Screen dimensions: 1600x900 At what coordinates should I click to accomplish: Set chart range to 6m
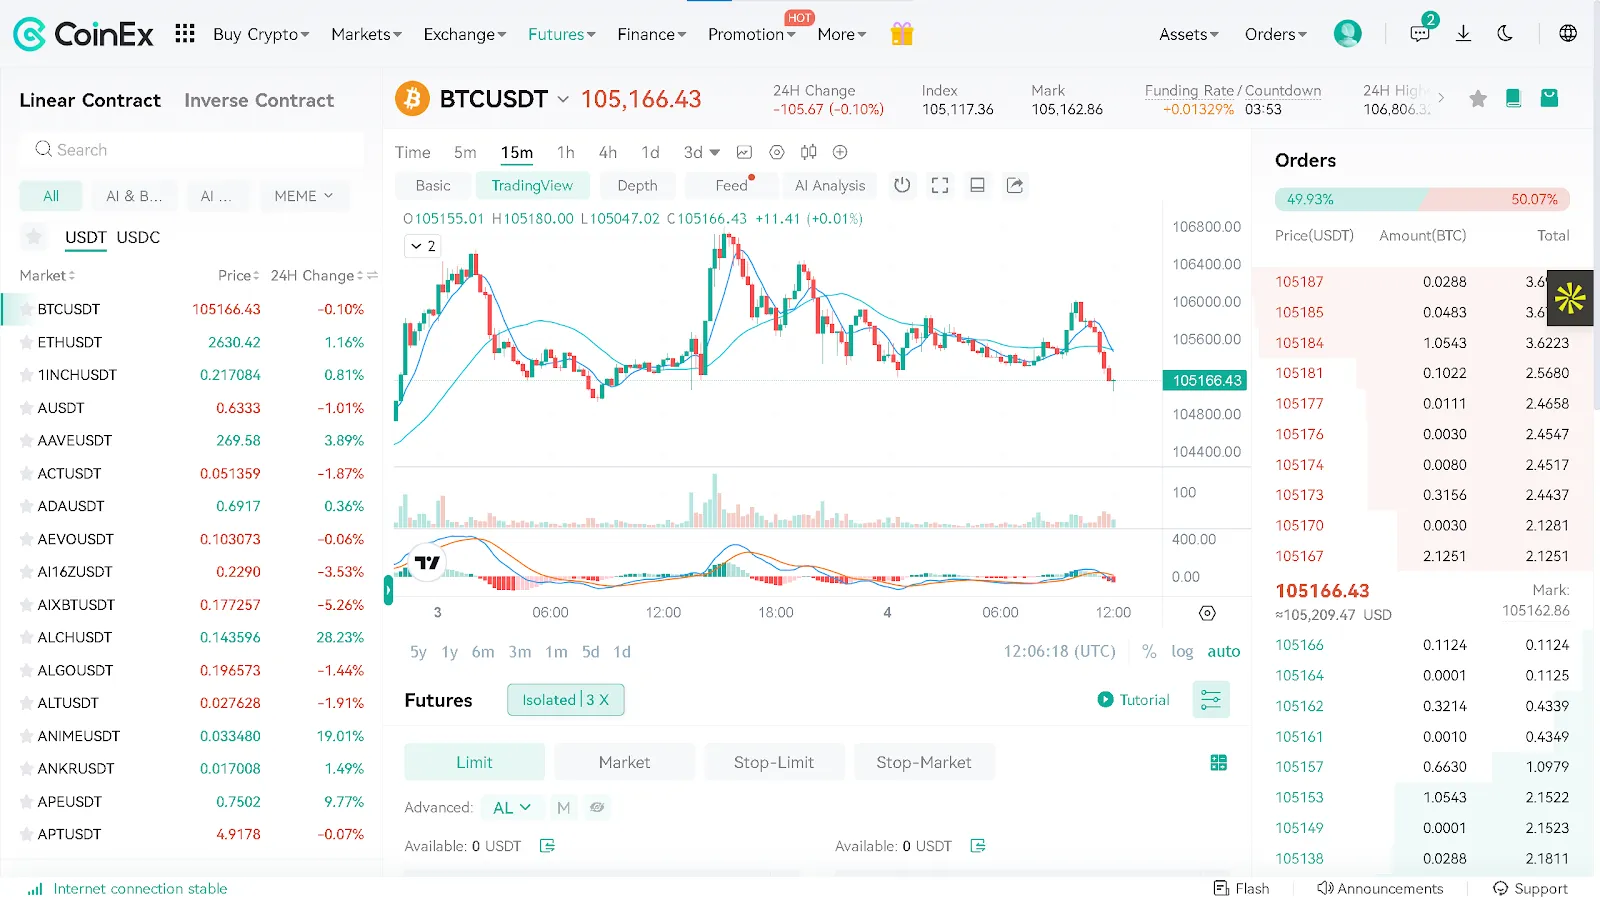[483, 652]
